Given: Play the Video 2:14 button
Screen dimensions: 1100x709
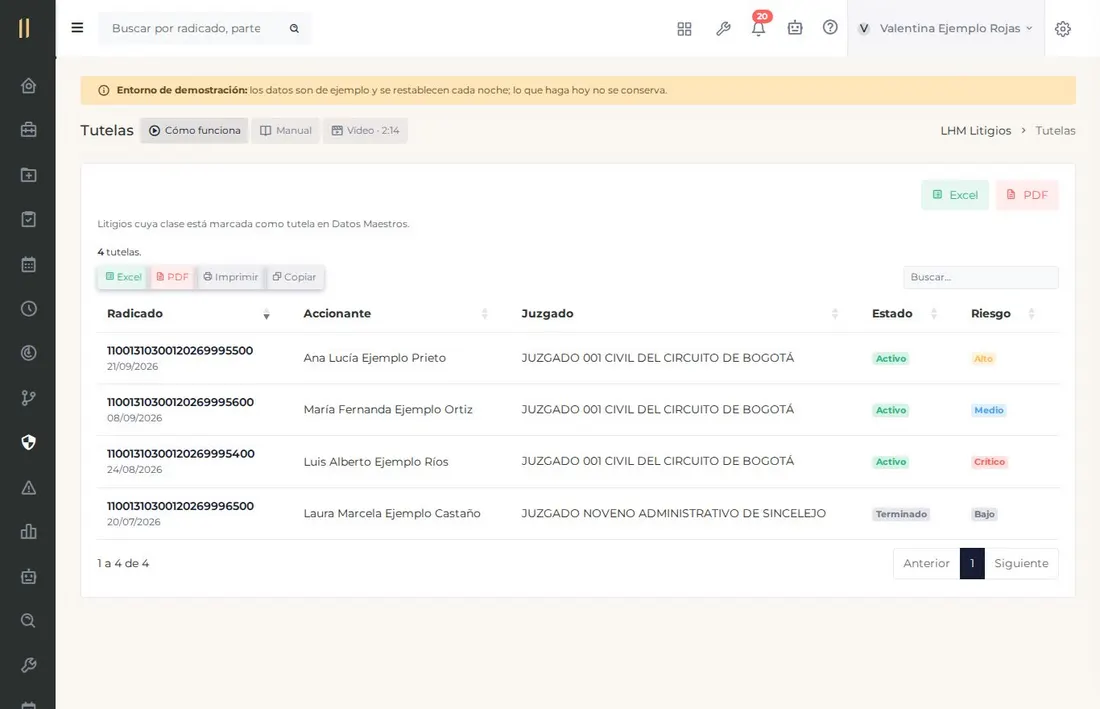Looking at the screenshot, I should pyautogui.click(x=365, y=130).
